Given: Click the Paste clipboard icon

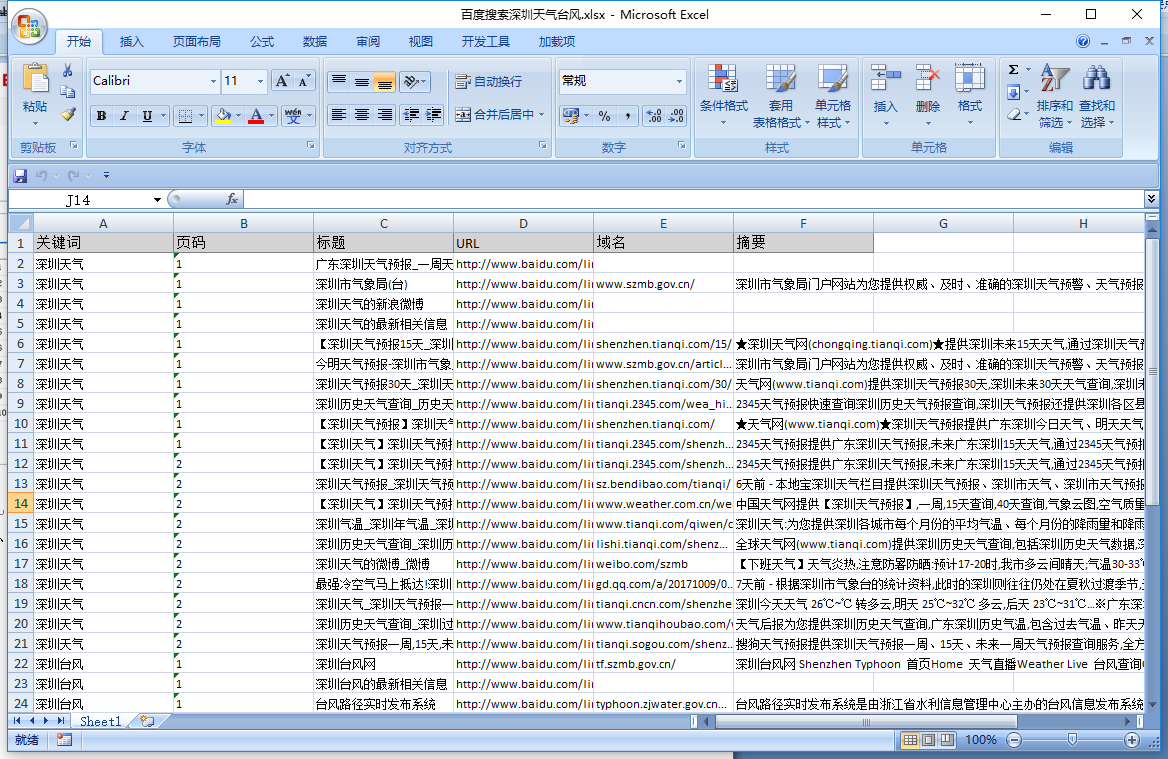Looking at the screenshot, I should point(35,79).
